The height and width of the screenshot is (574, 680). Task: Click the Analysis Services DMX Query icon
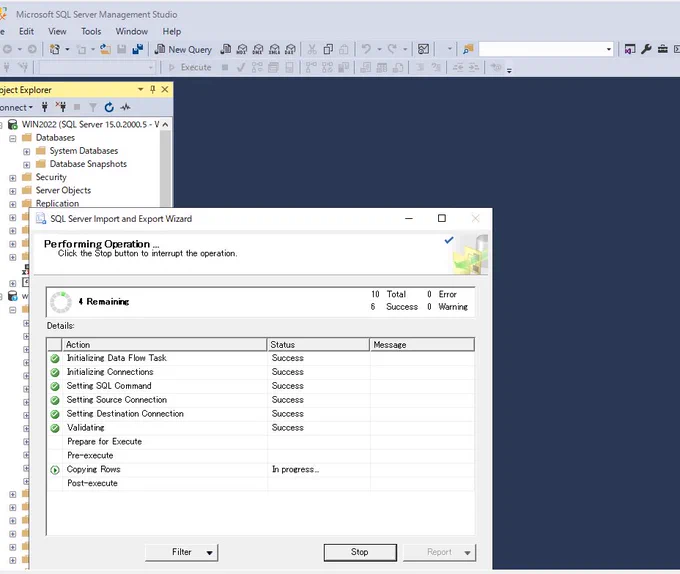(258, 49)
